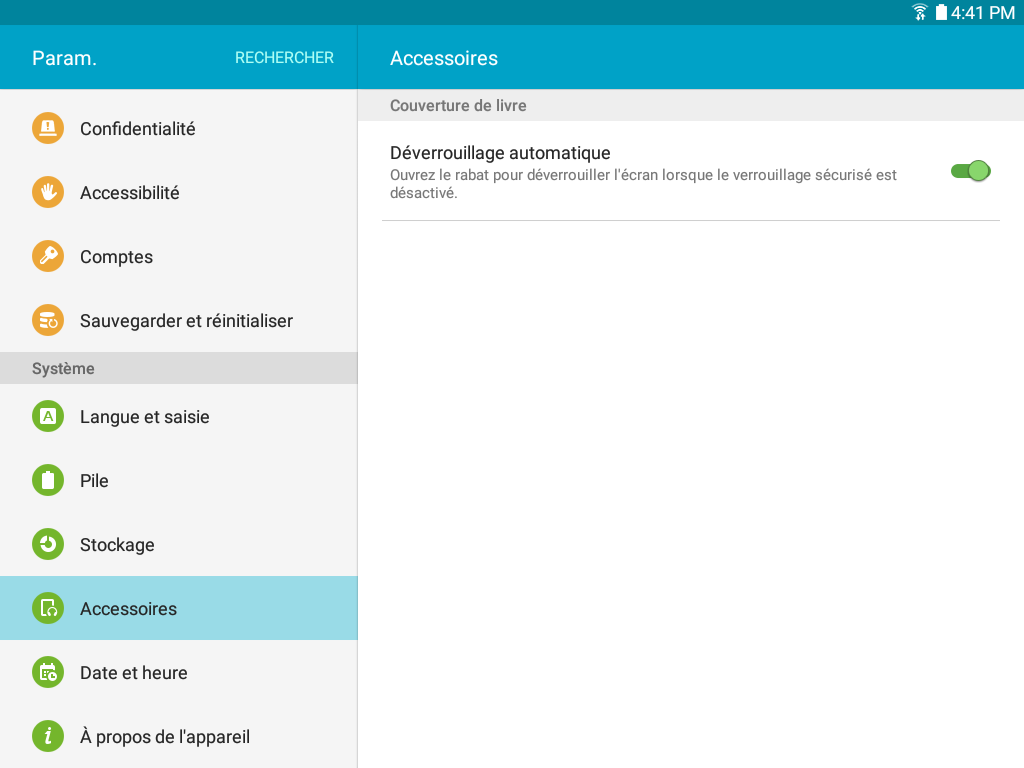This screenshot has width=1024, height=768.
Task: Tap the Langue et saisie icon
Action: (48, 416)
